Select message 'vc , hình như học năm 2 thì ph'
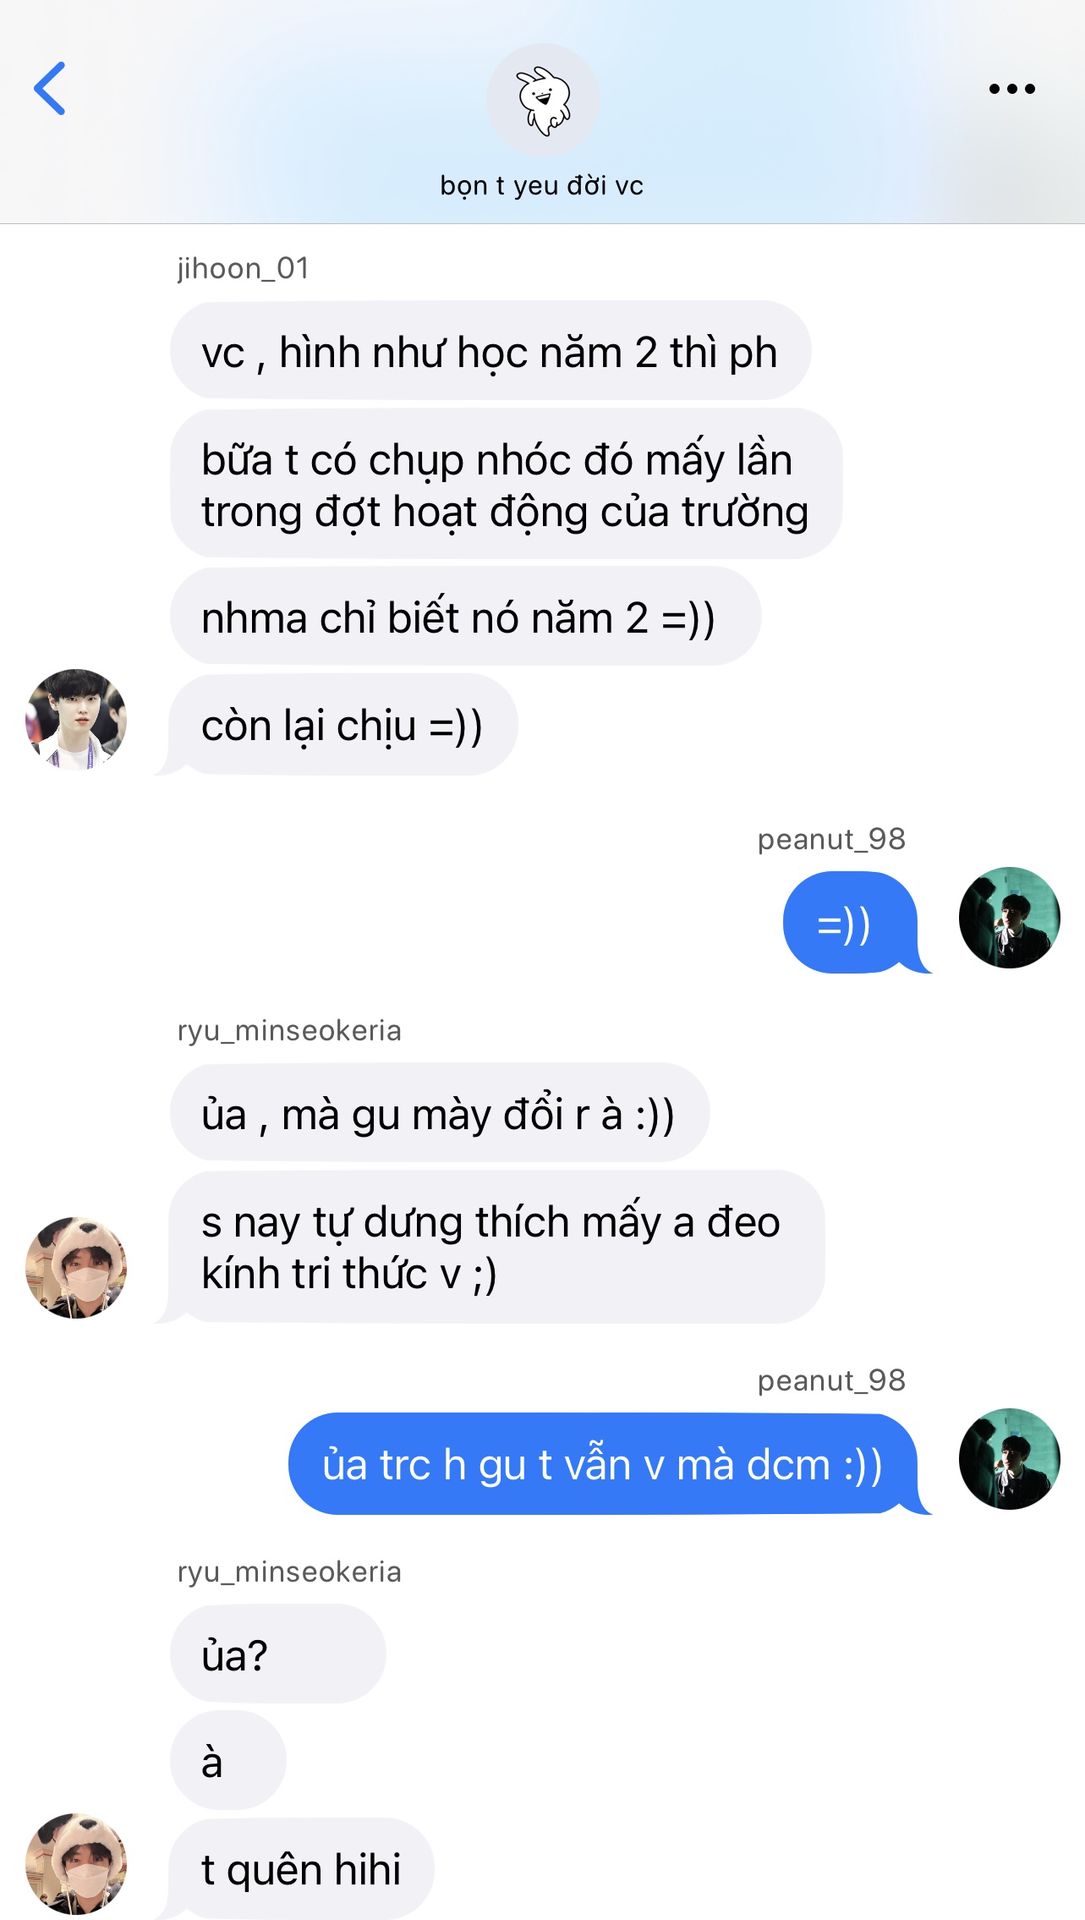This screenshot has width=1085, height=1920. (x=490, y=351)
